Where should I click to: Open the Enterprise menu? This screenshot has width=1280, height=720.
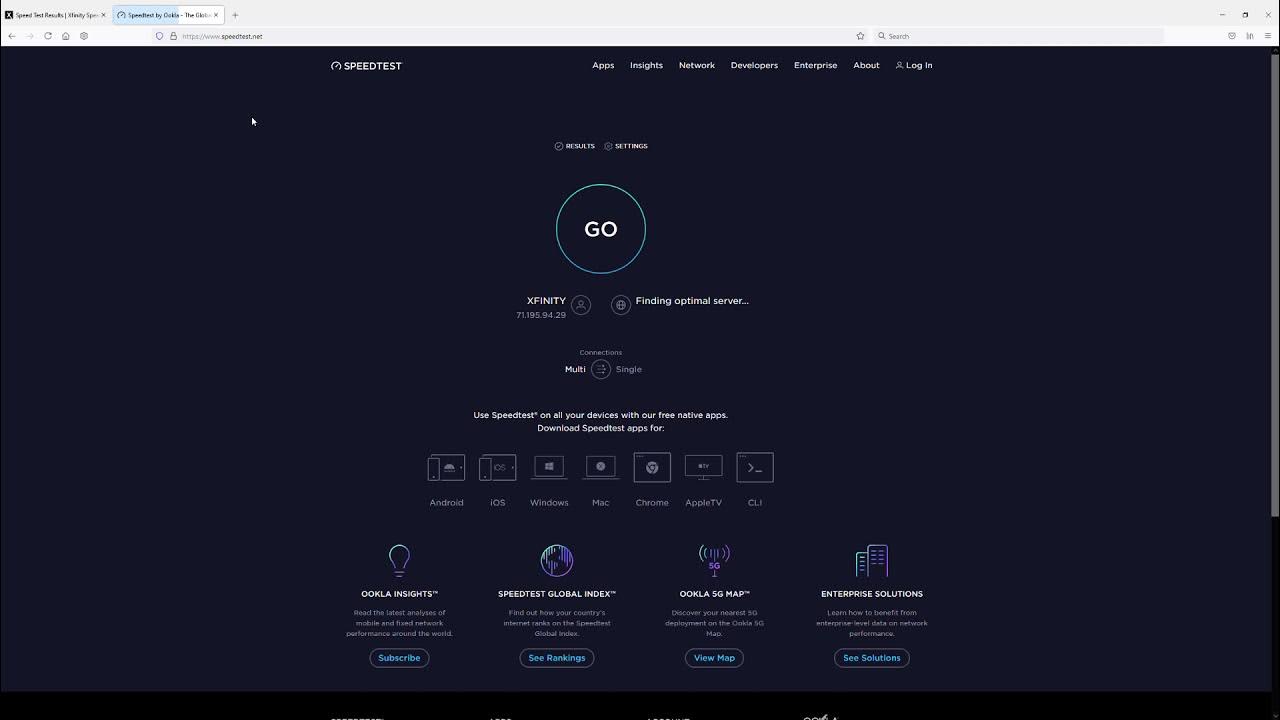coord(815,65)
